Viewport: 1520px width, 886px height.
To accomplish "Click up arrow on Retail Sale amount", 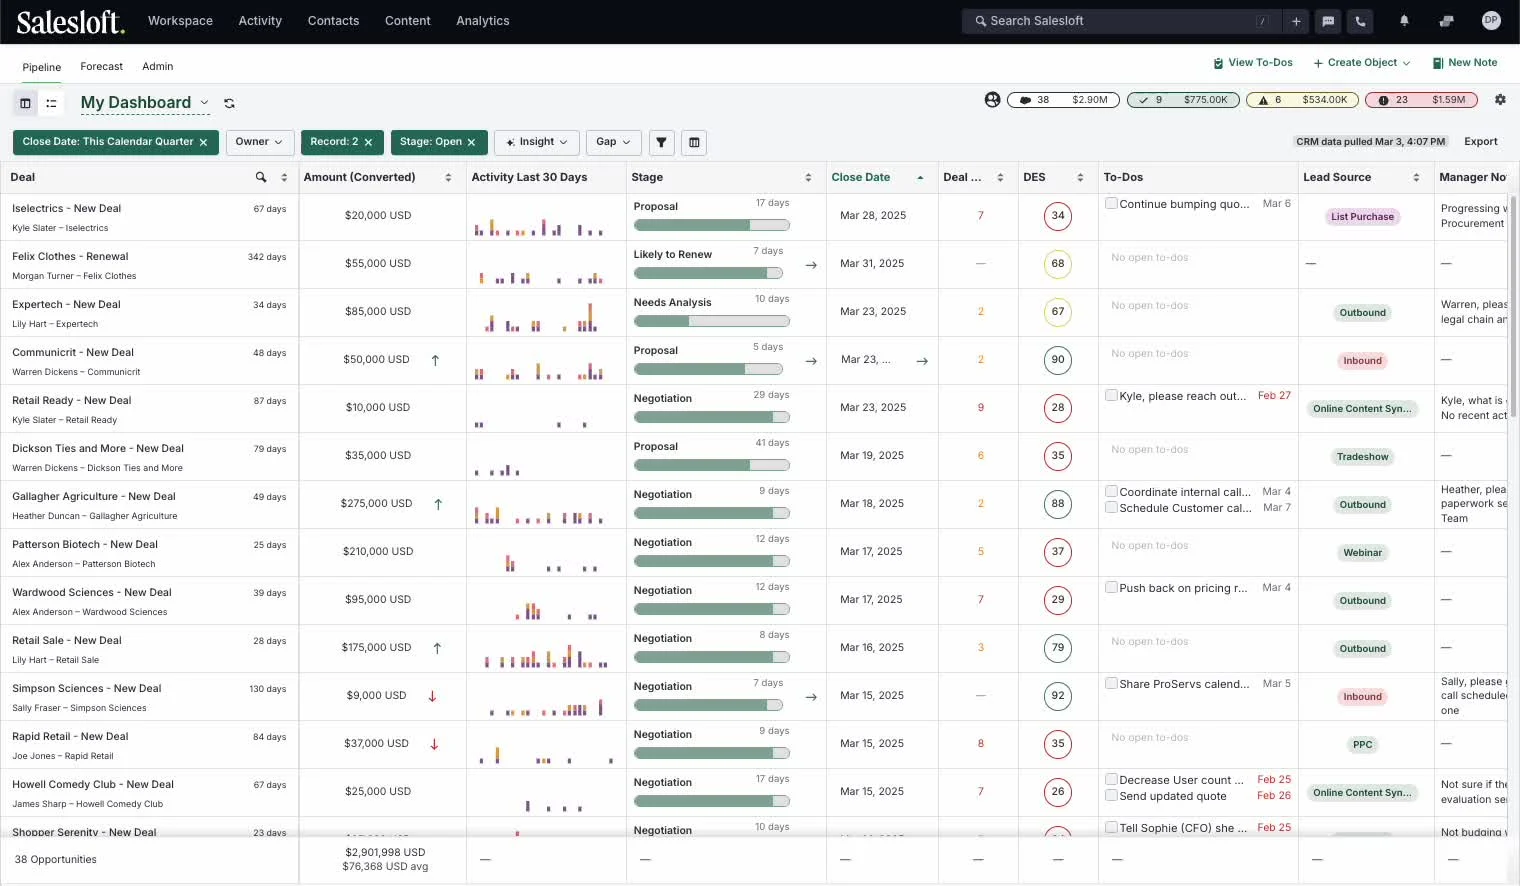I will (437, 648).
